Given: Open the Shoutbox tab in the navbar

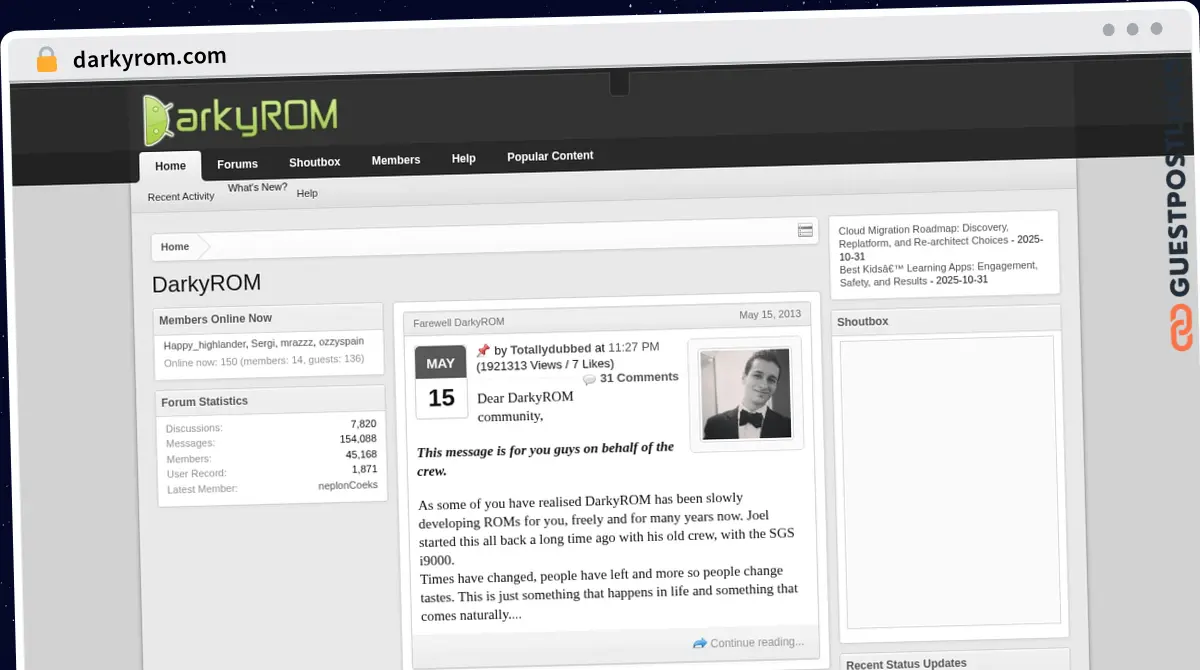Looking at the screenshot, I should [x=314, y=161].
